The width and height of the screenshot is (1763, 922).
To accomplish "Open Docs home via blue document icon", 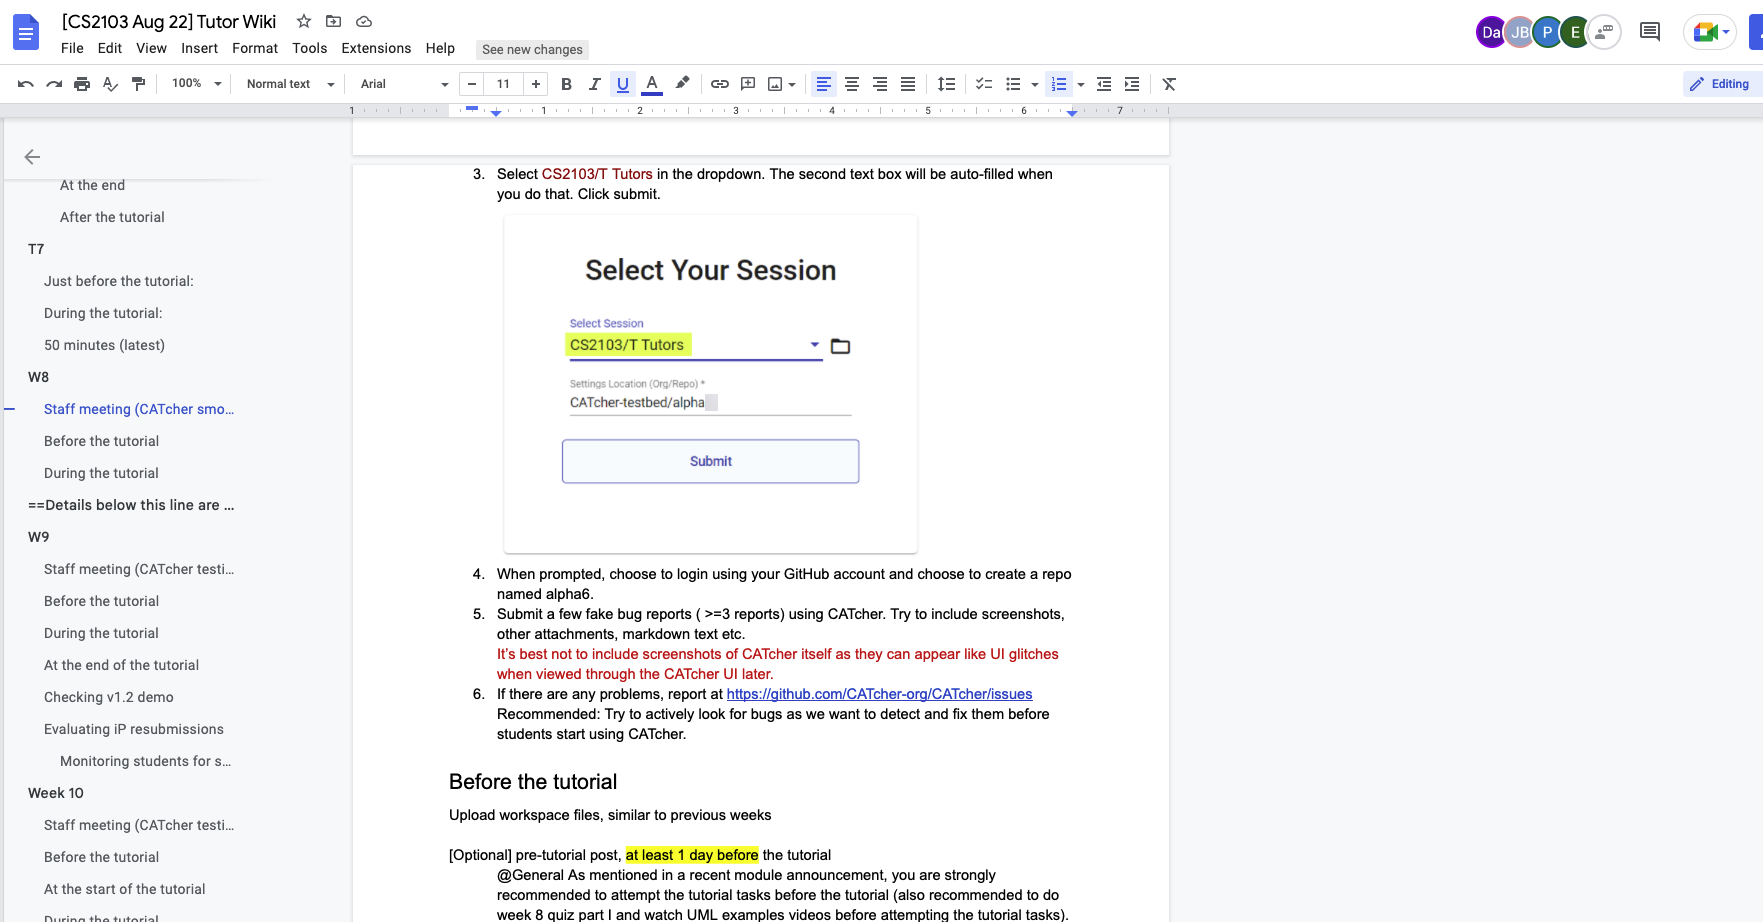I will (26, 33).
